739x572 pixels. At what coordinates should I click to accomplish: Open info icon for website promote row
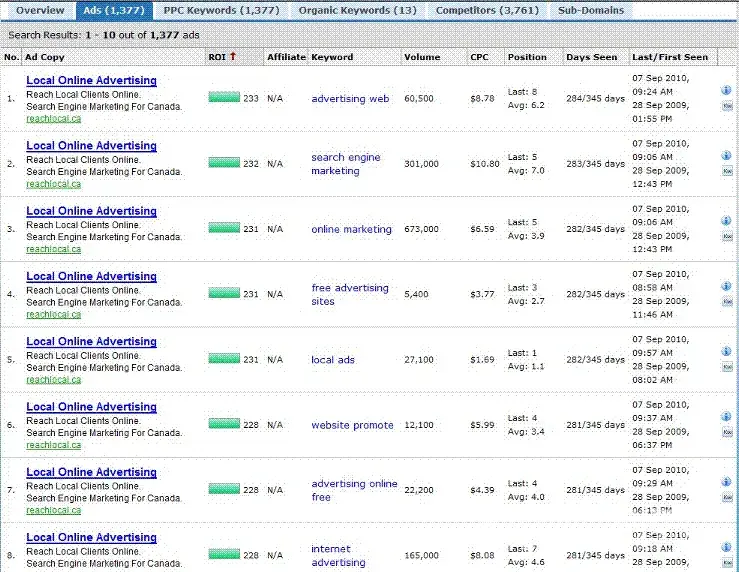tap(726, 417)
